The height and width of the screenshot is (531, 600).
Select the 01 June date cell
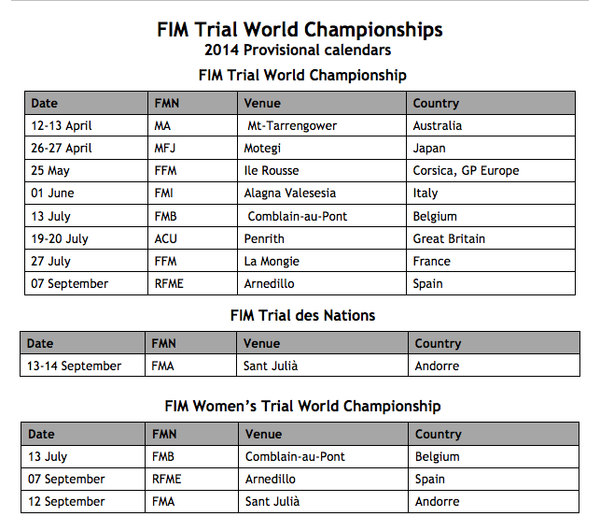(x=86, y=193)
